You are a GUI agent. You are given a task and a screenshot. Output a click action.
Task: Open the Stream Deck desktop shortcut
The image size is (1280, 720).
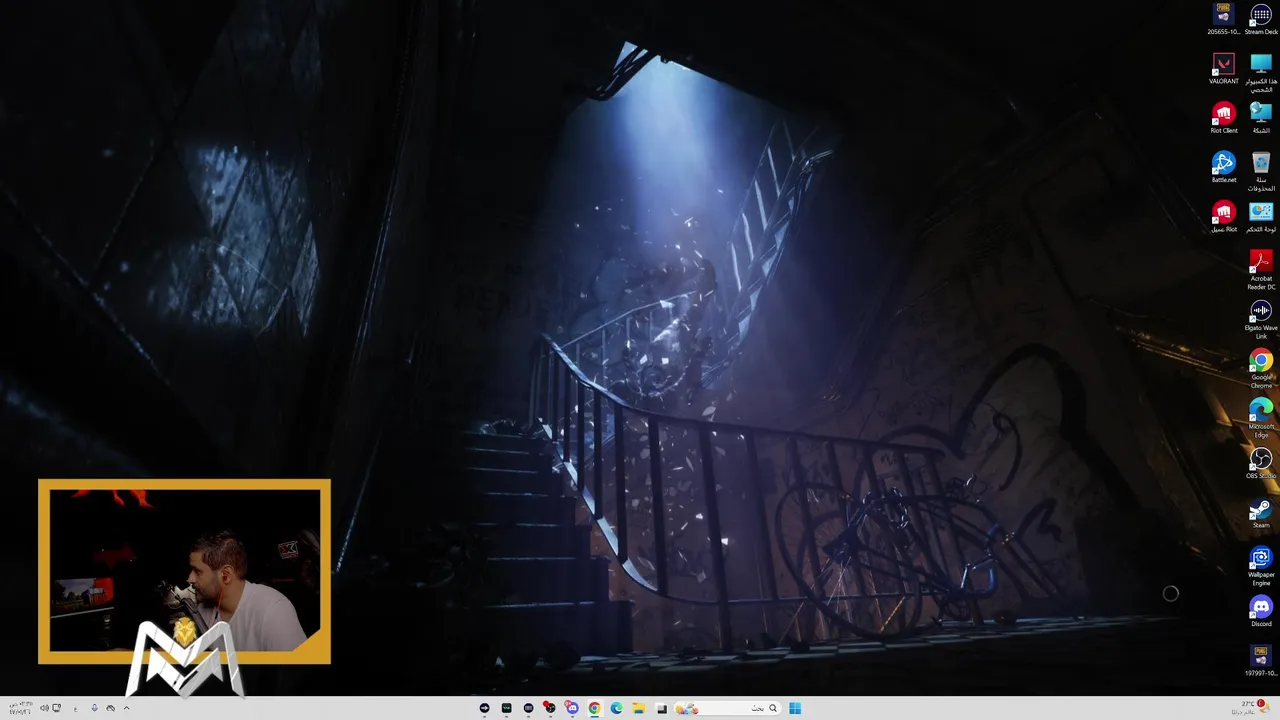[x=1261, y=20]
